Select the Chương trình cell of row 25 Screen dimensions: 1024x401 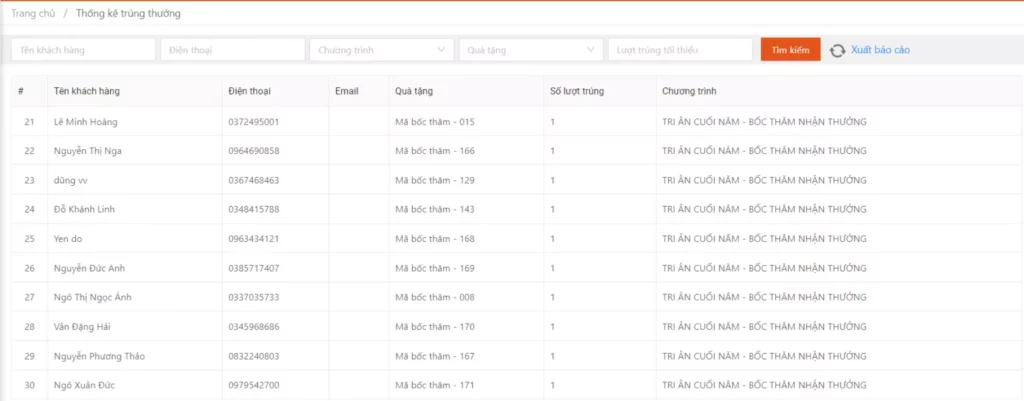(x=763, y=239)
